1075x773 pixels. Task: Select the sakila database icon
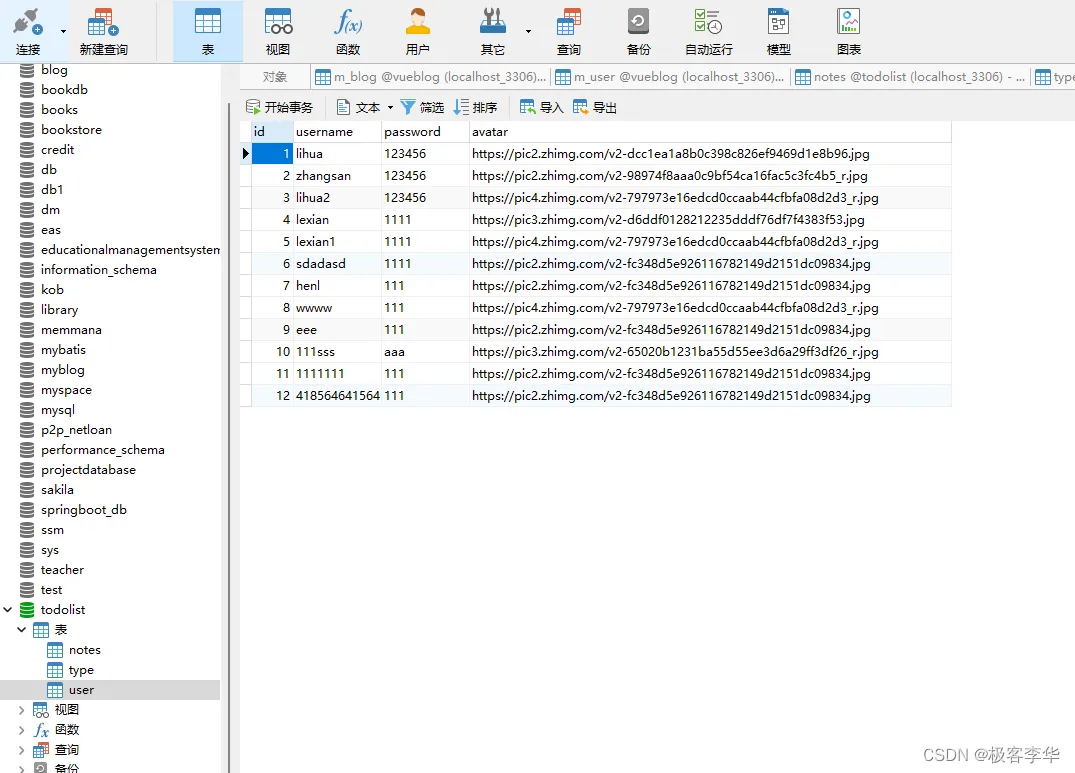[x=27, y=490]
